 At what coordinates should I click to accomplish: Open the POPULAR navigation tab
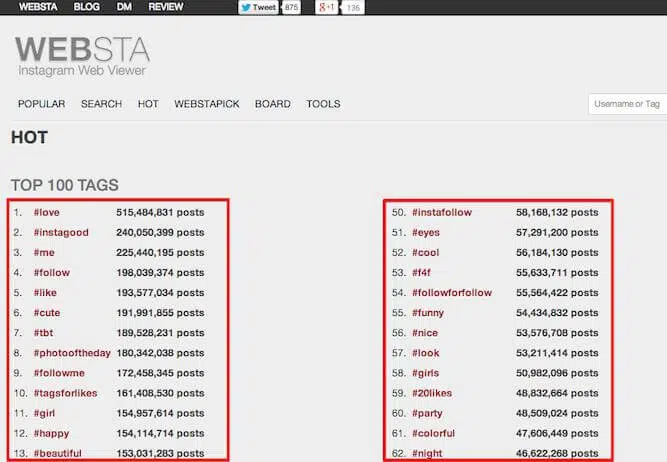(41, 104)
